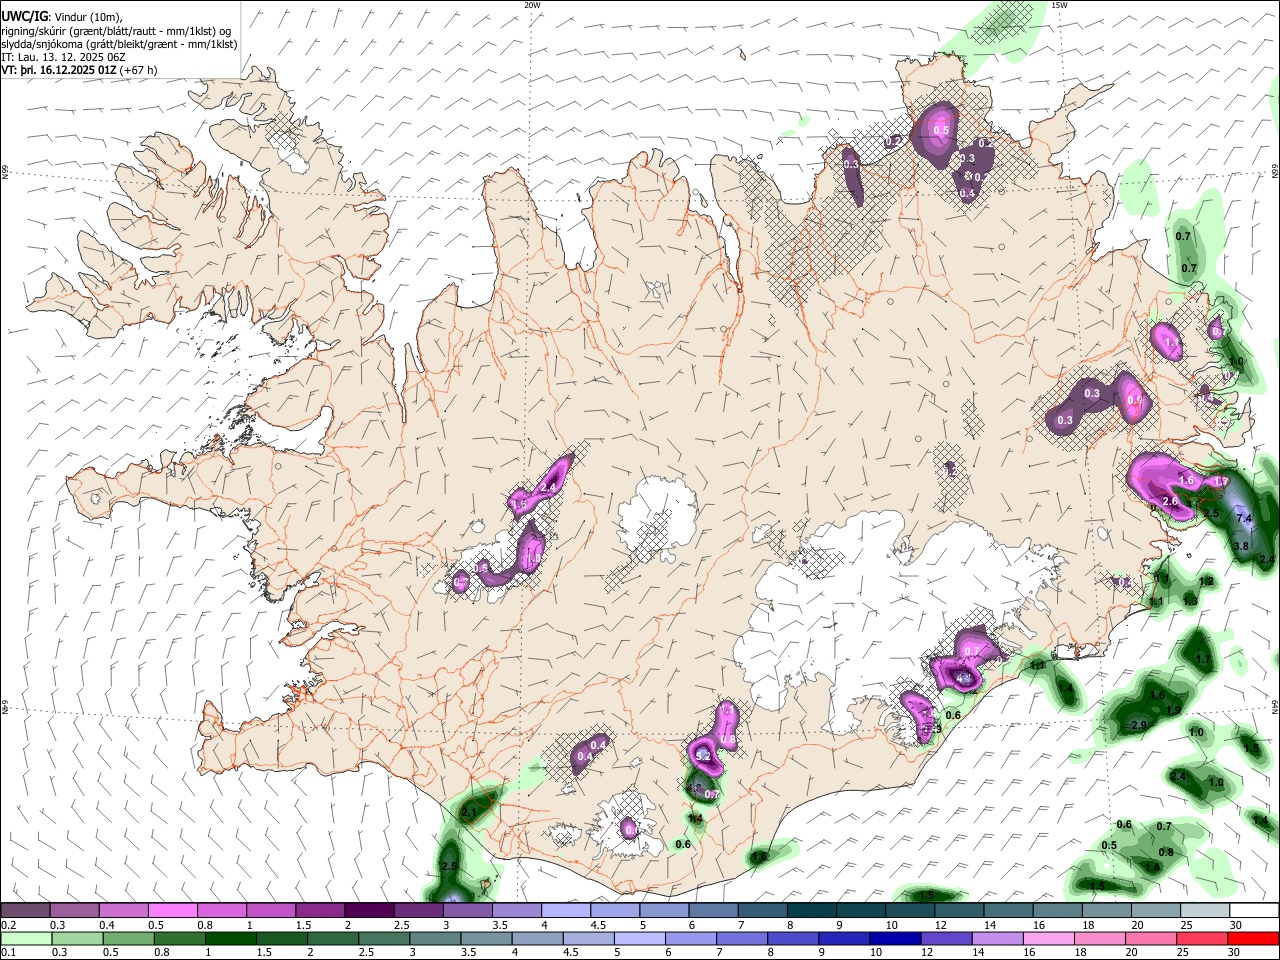Click the 2.1 value off the southwest coast
1280x960 pixels.
pos(468,814)
